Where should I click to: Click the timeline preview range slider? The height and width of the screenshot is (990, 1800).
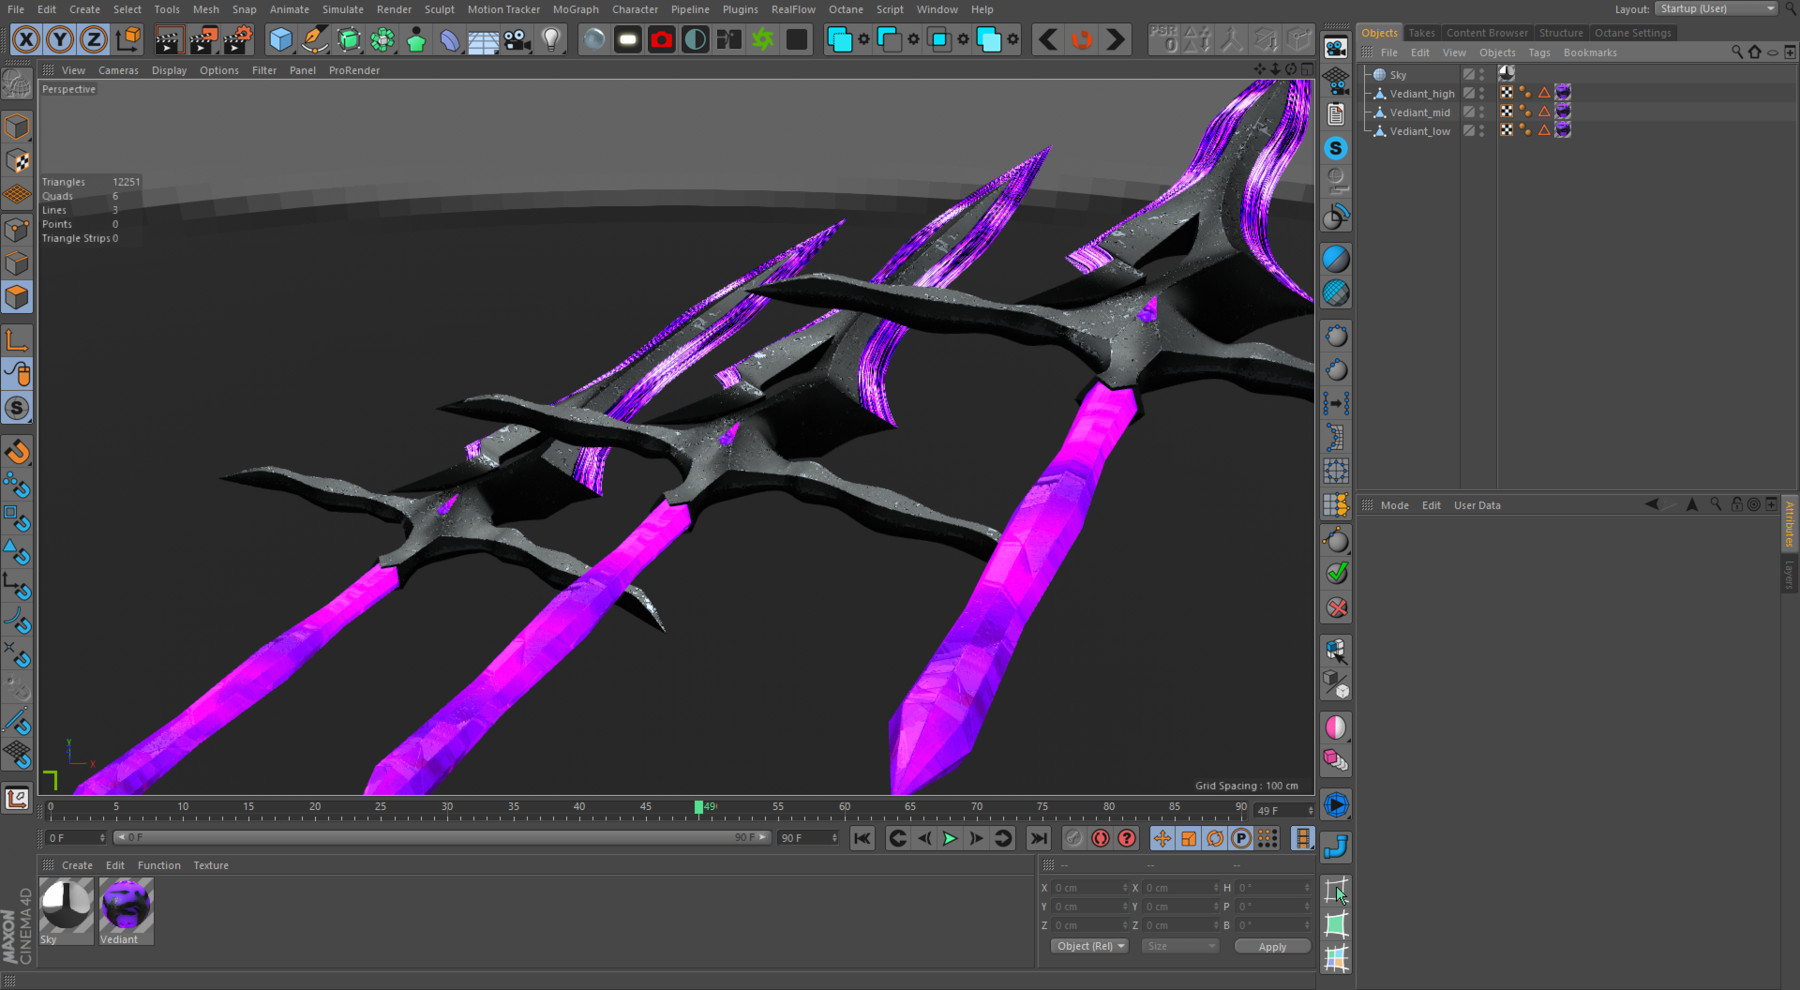pos(442,838)
